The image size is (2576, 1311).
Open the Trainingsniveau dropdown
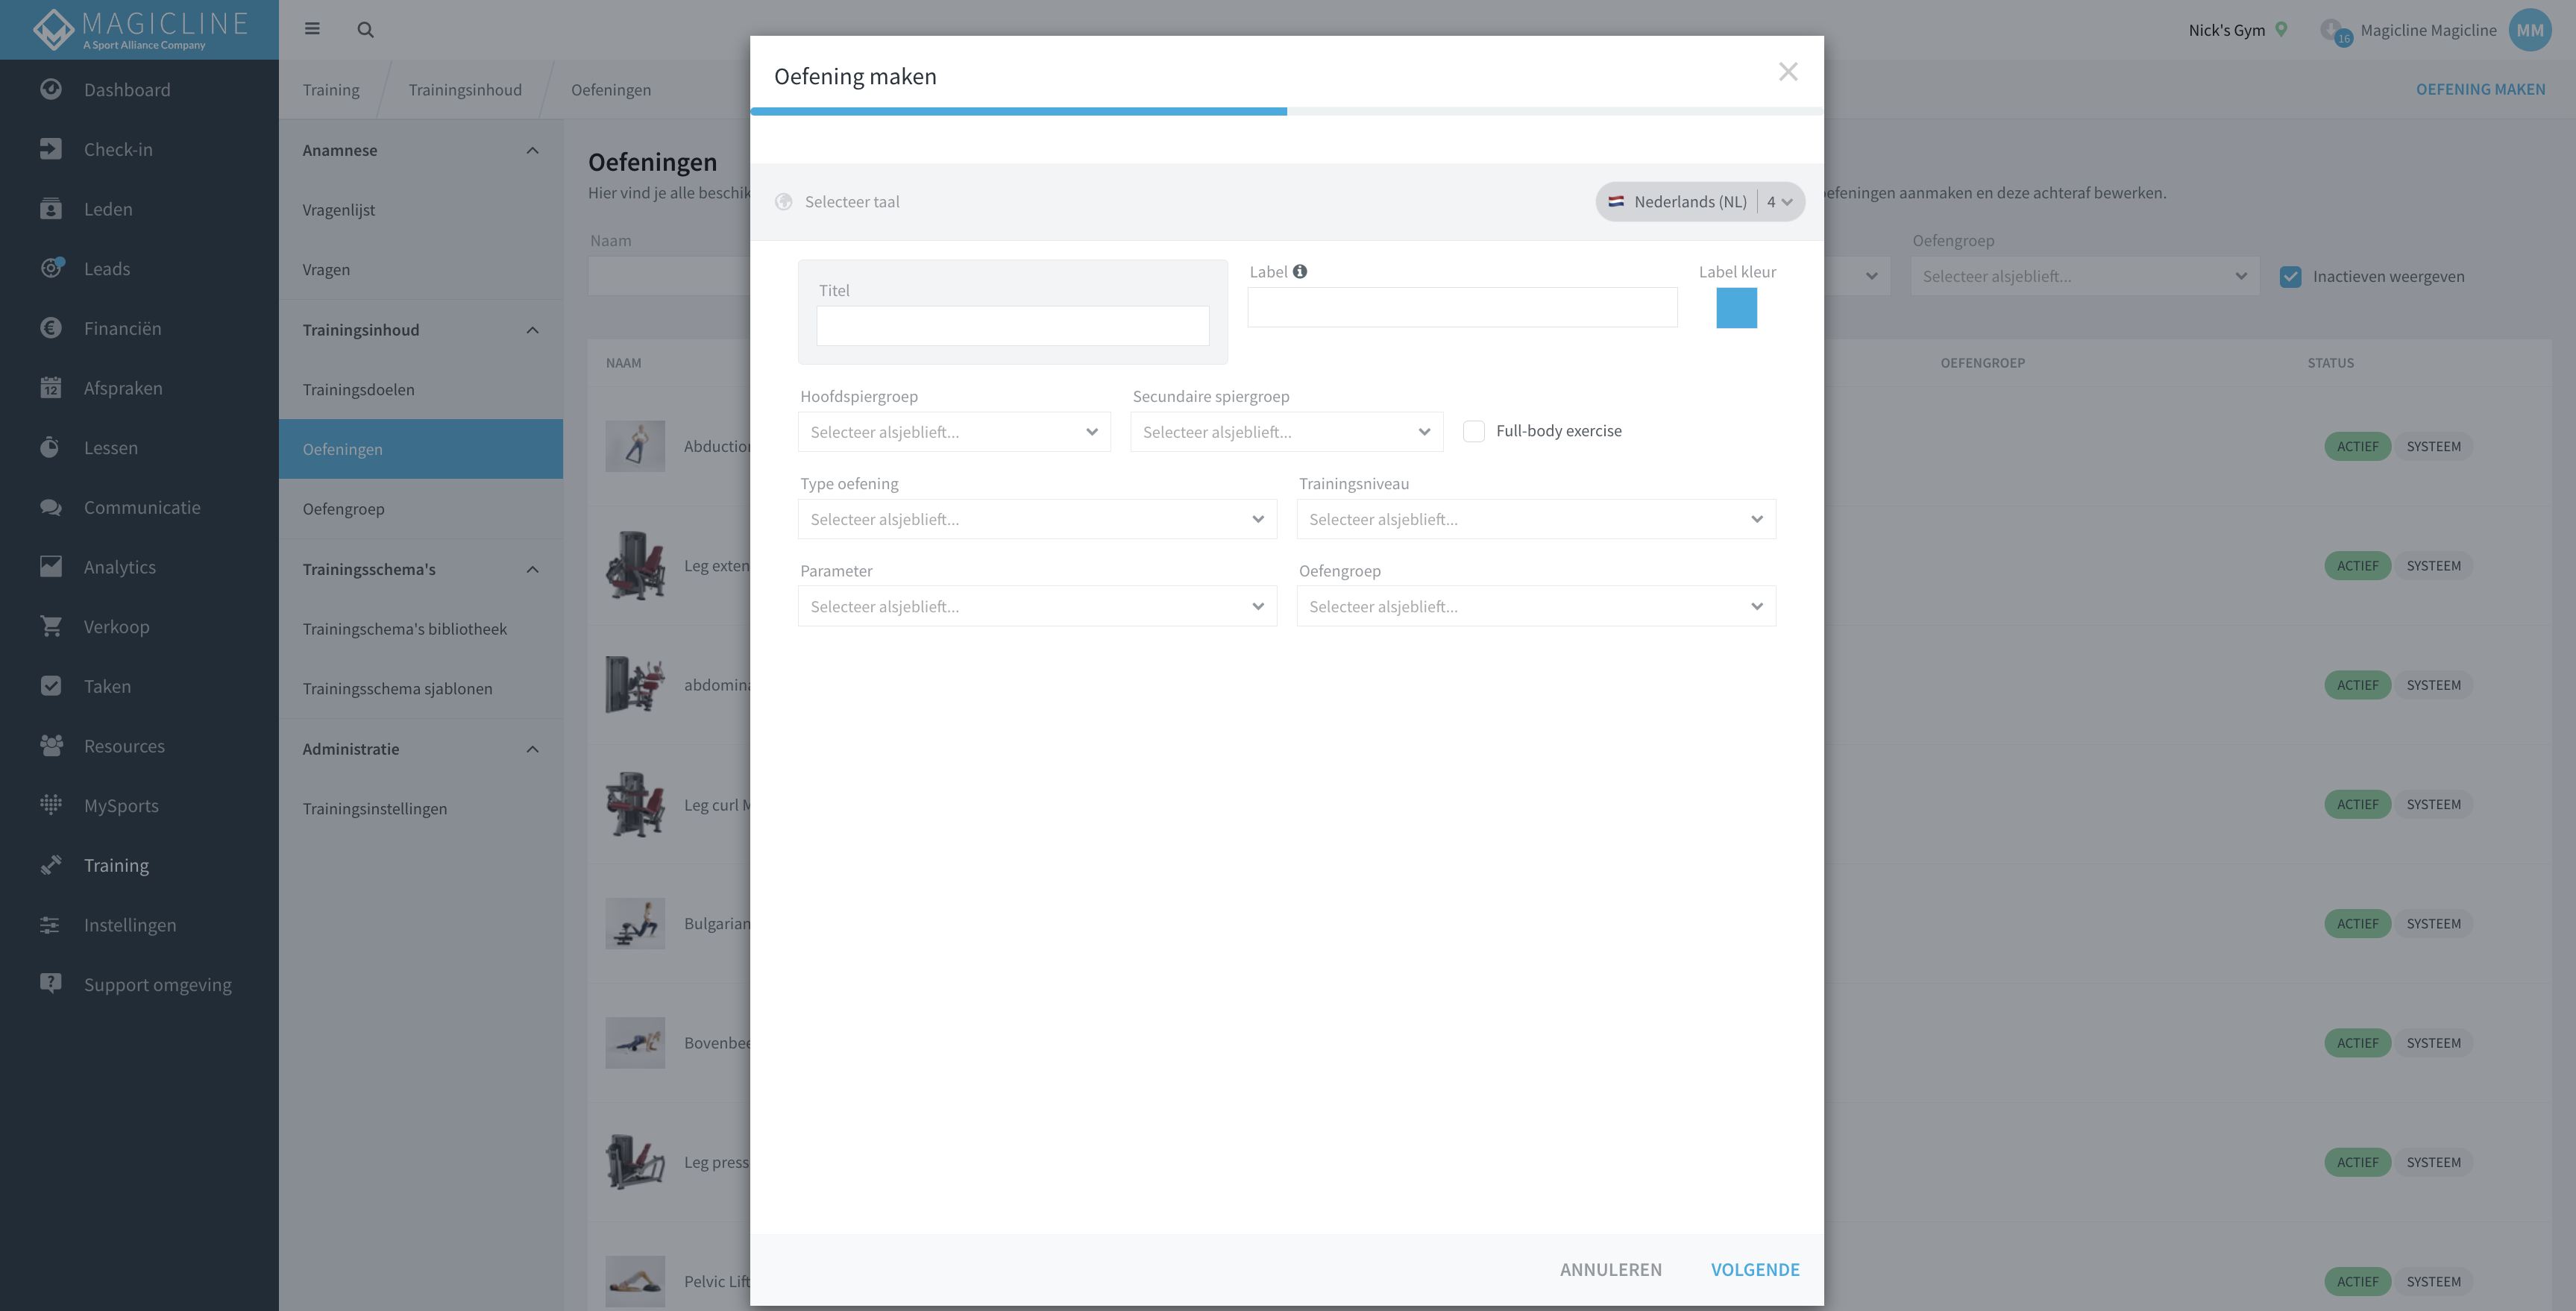click(x=1536, y=519)
